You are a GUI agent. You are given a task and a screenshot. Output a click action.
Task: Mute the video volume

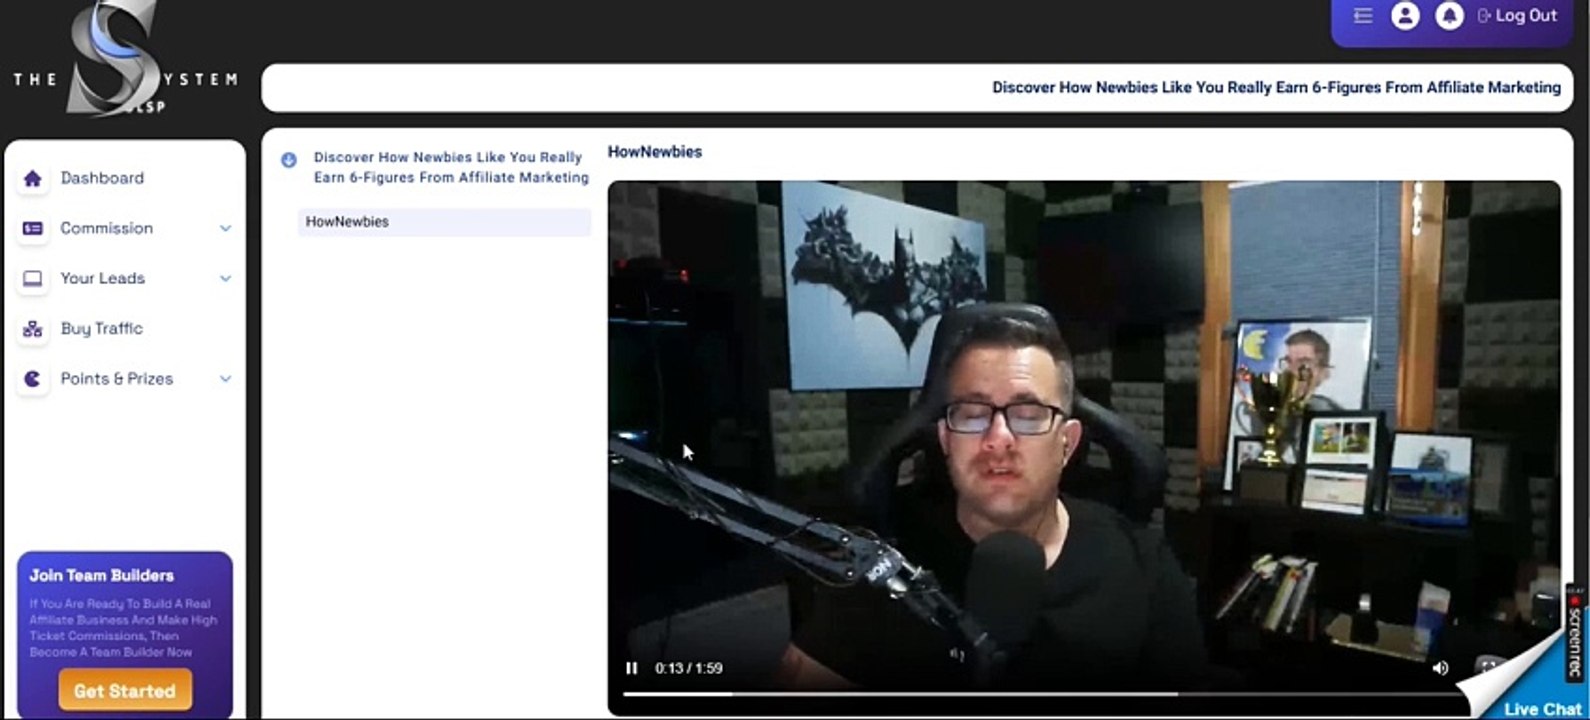[x=1440, y=668]
